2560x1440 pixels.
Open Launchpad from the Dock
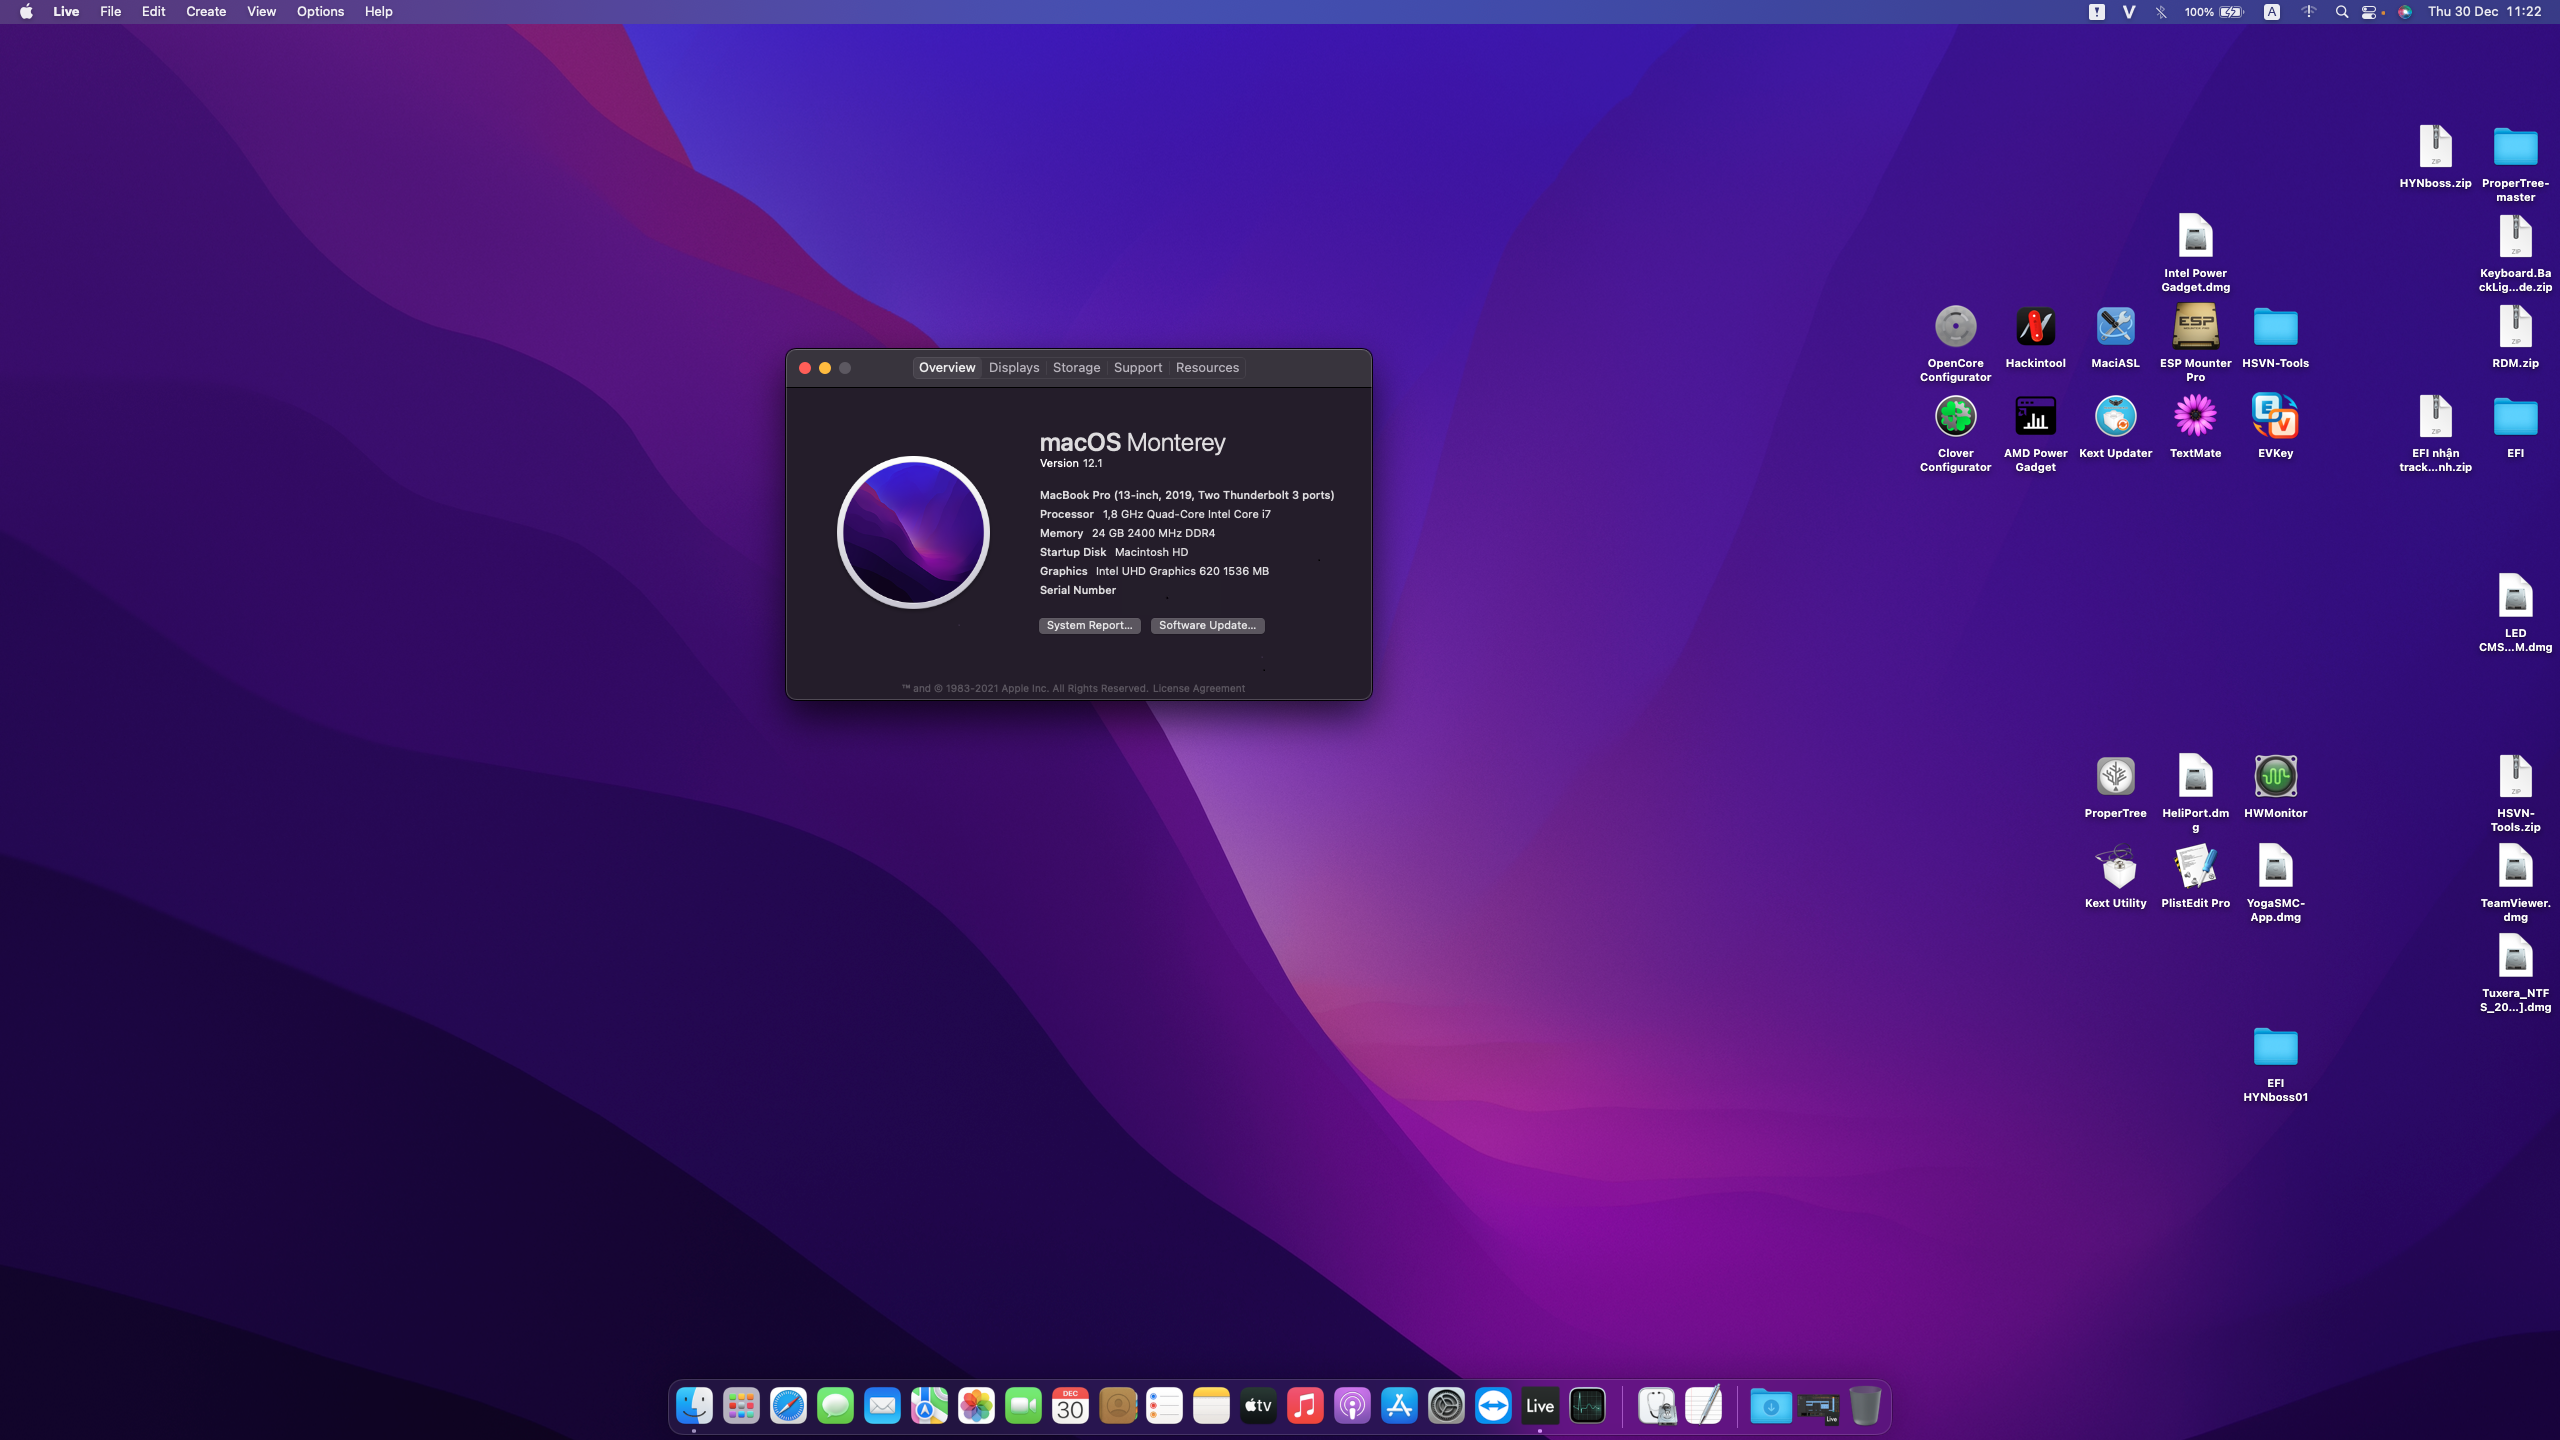pos(741,1406)
